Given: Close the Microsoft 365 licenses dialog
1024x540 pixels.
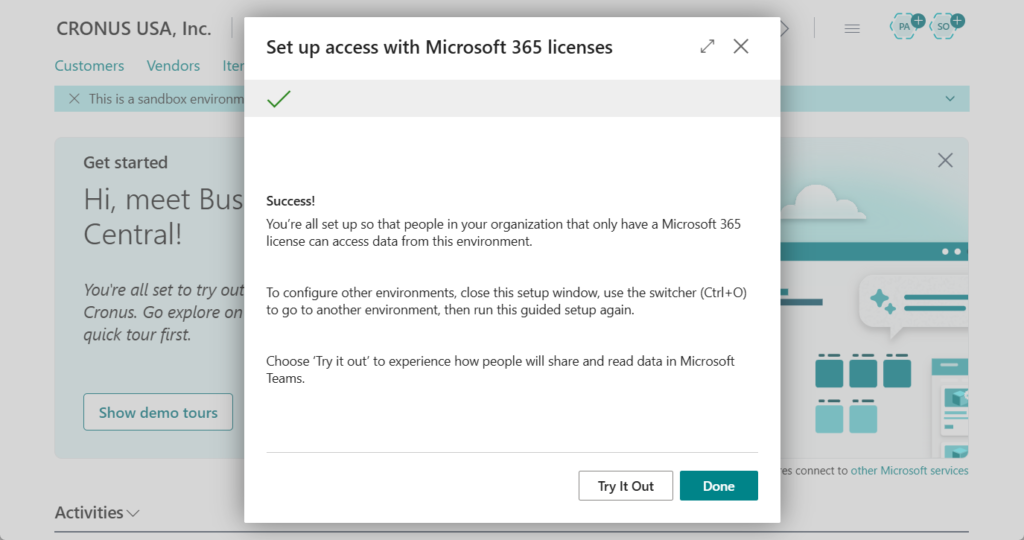Looking at the screenshot, I should [x=741, y=46].
